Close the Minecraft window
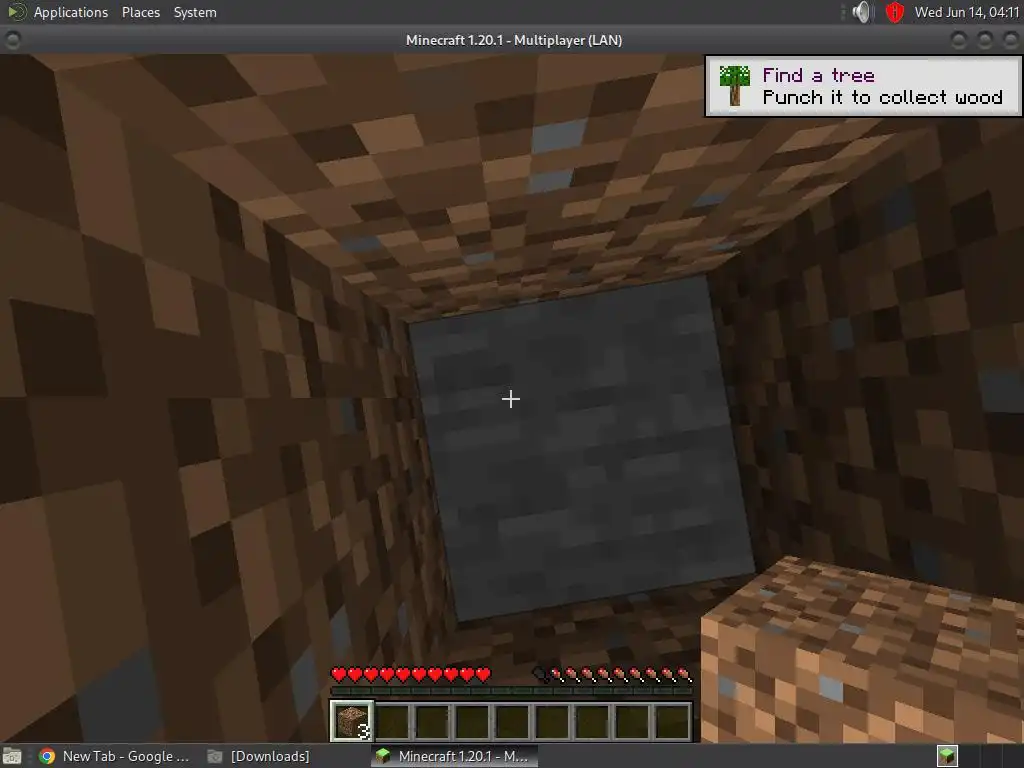The width and height of the screenshot is (1024, 768). (x=1010, y=40)
